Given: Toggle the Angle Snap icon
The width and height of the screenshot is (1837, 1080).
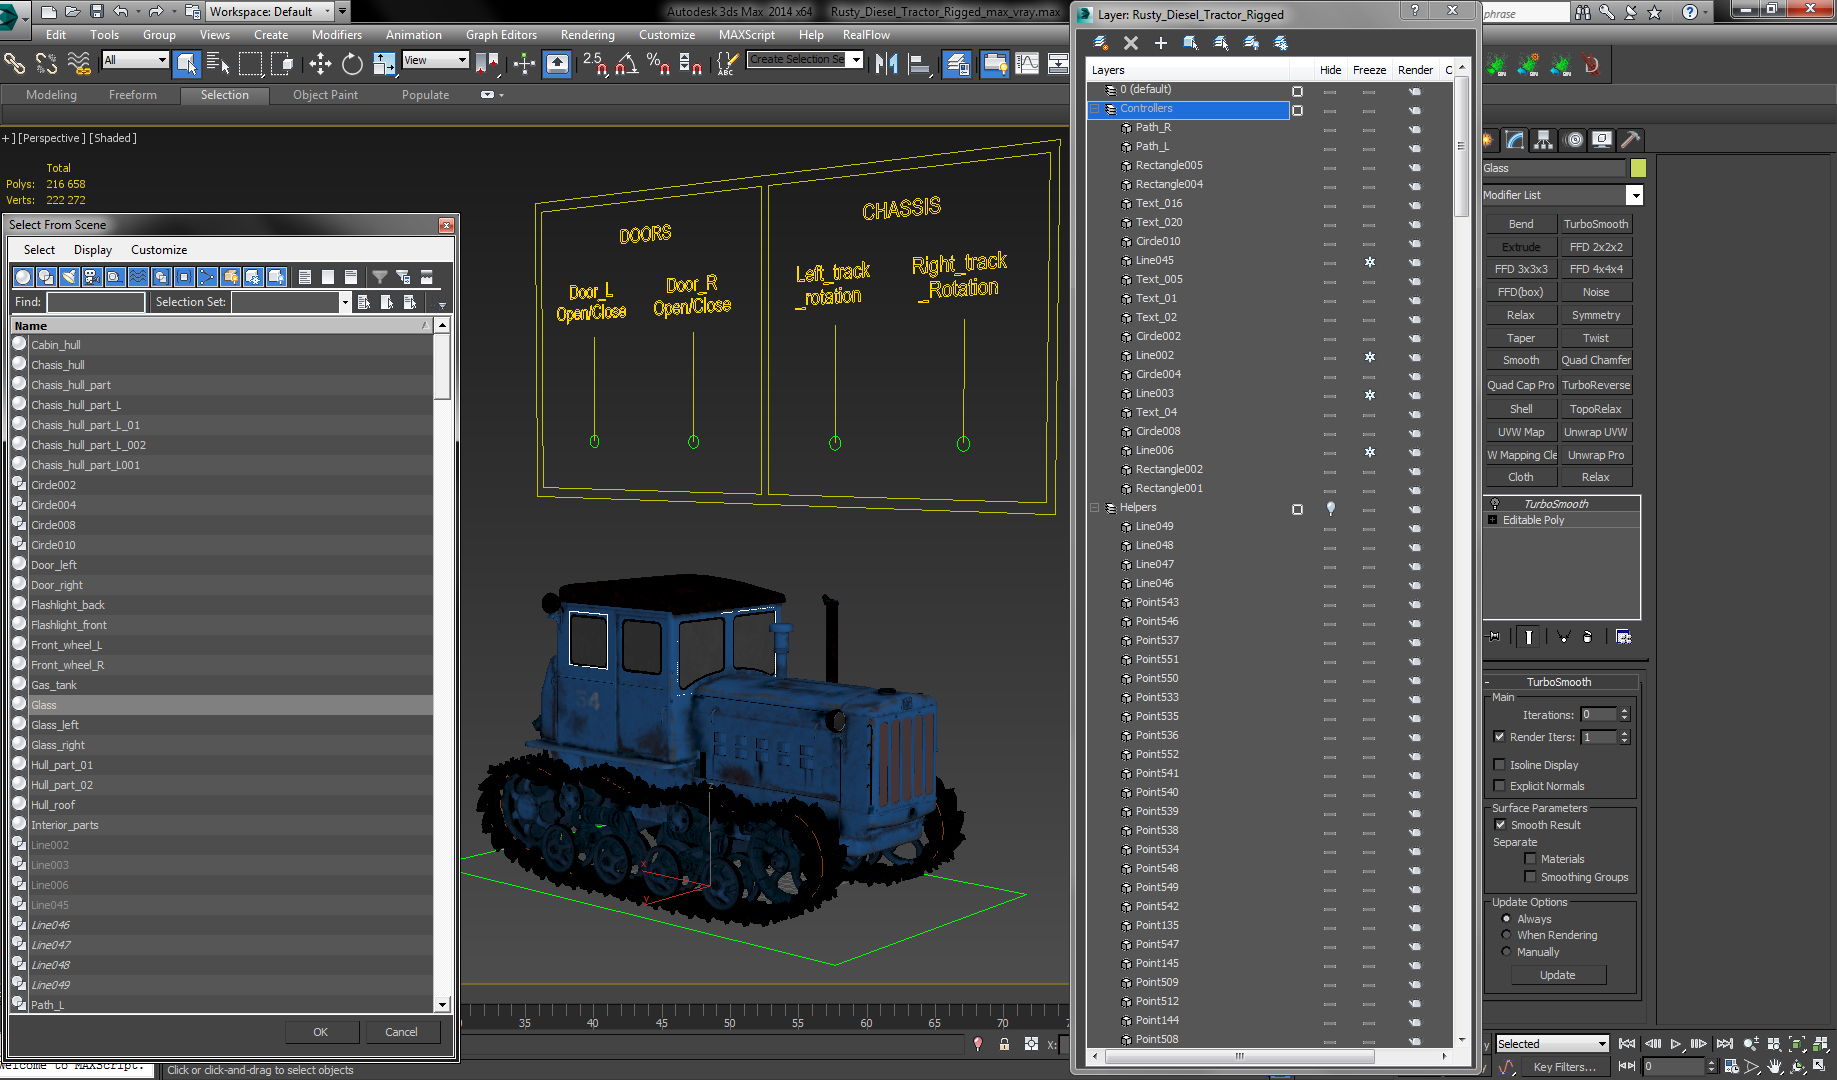Looking at the screenshot, I should [626, 64].
